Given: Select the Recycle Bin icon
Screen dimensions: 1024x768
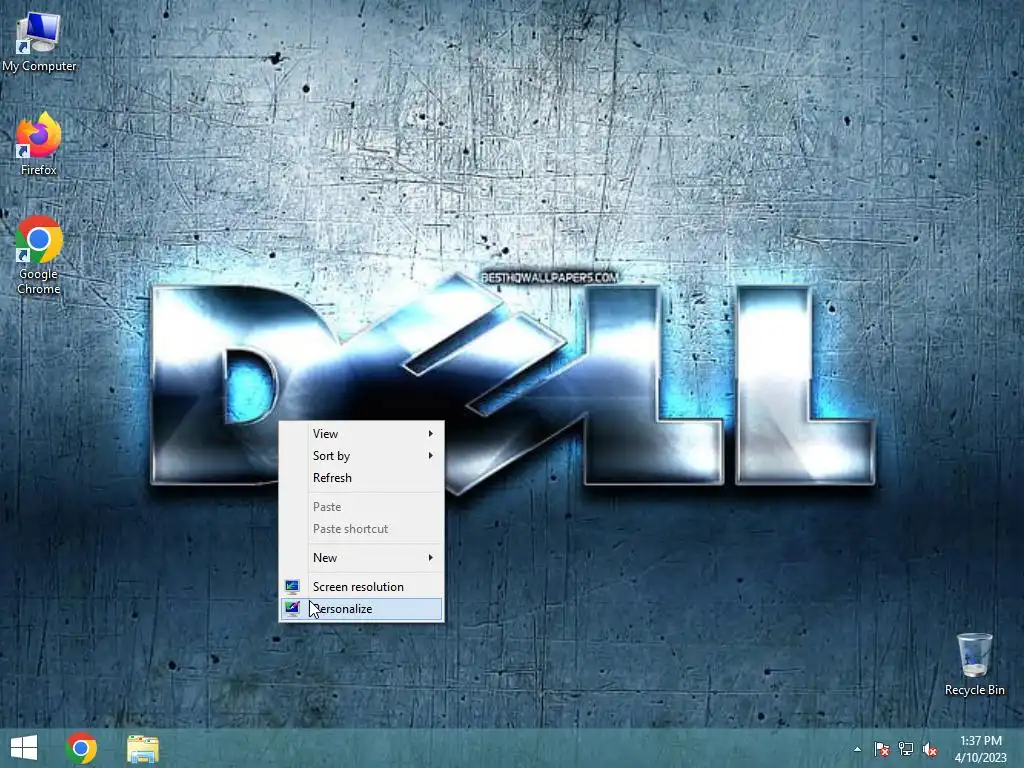Looking at the screenshot, I should 974,664.
